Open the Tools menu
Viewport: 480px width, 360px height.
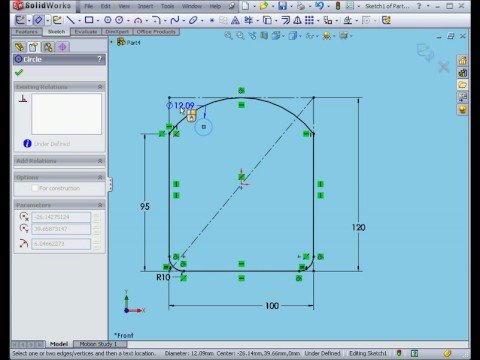(167, 6)
